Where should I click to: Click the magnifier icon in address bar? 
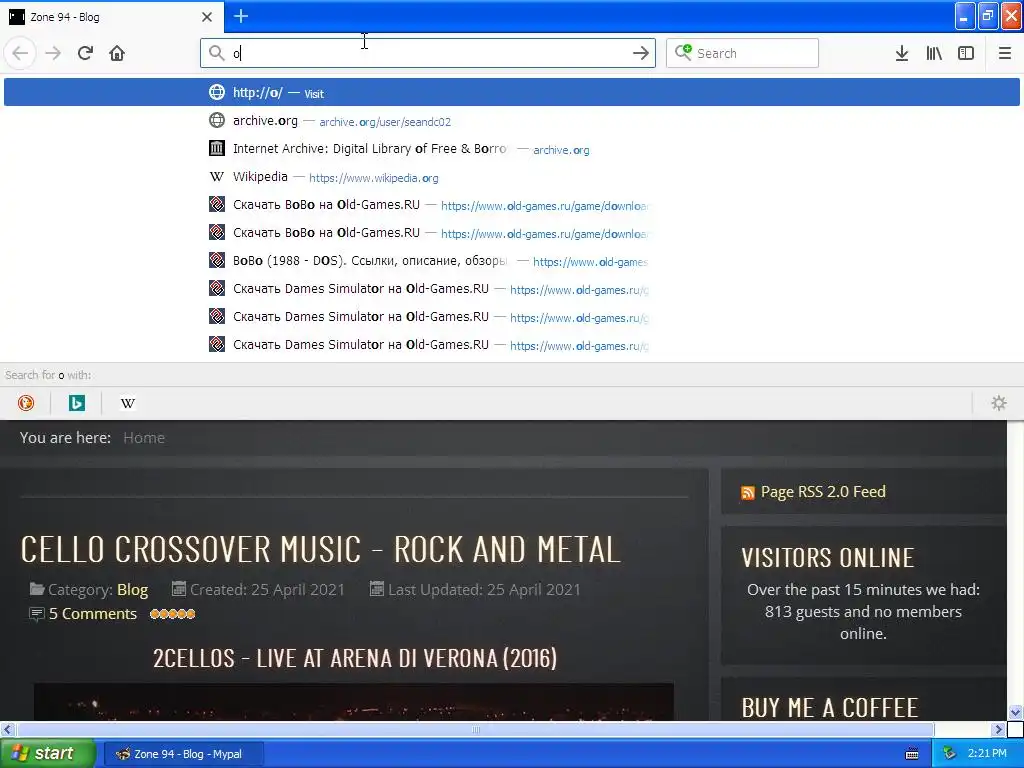(216, 53)
